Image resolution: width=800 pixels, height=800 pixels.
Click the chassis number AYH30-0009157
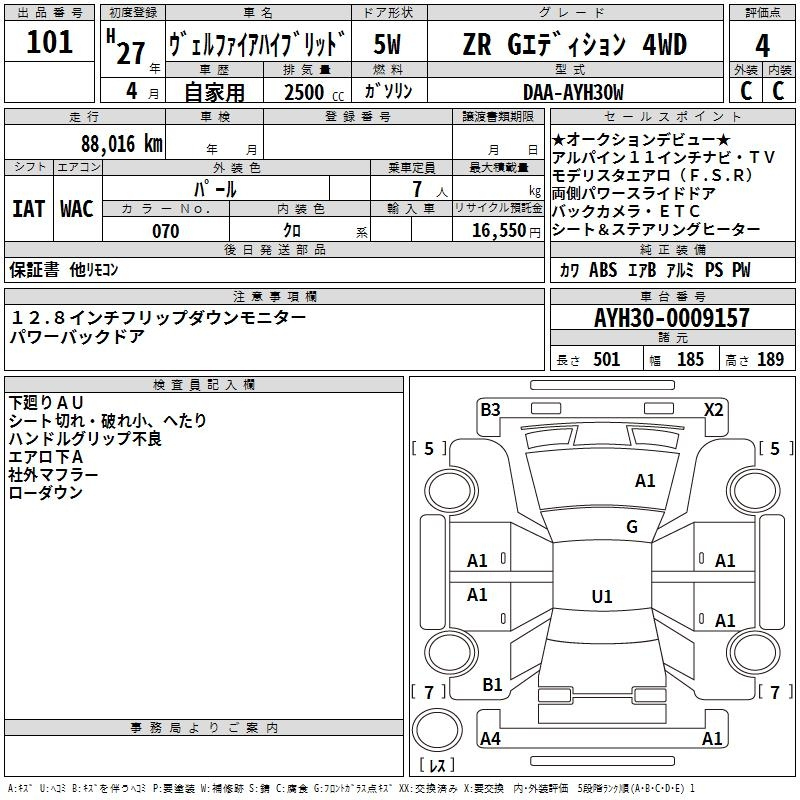pos(672,318)
